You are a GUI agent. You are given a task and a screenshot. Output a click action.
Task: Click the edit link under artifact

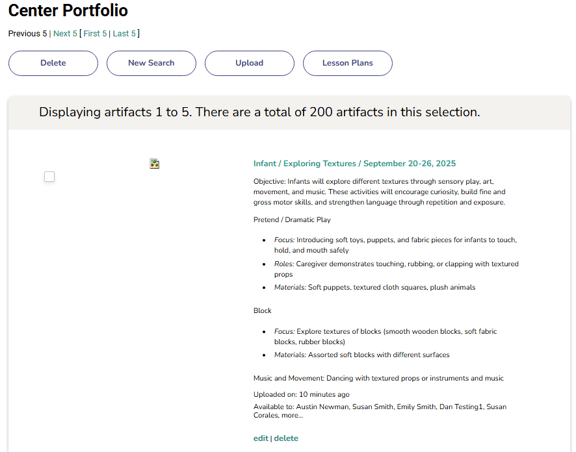(261, 438)
